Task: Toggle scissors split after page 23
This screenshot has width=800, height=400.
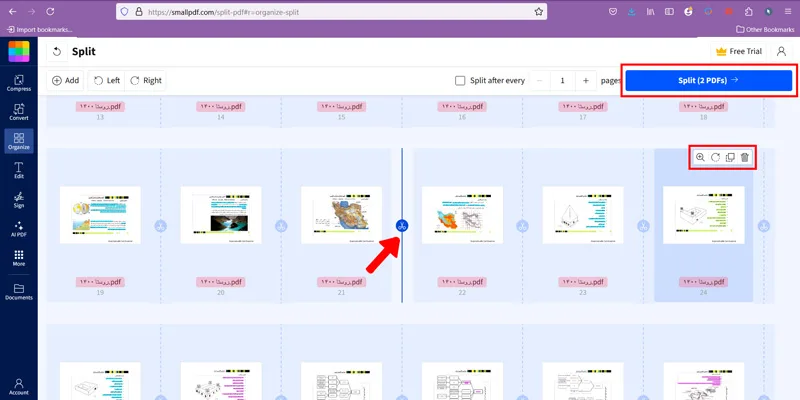Action: click(643, 226)
